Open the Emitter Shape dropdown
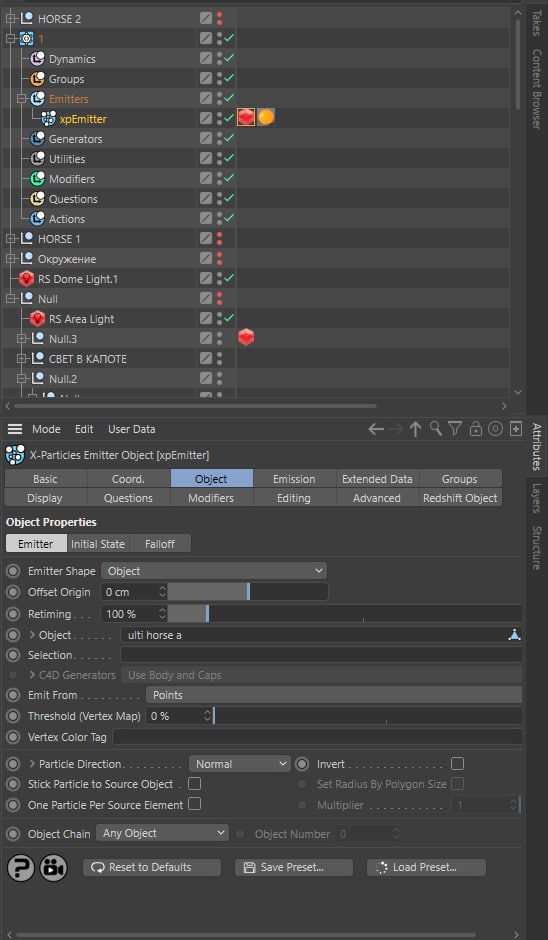Viewport: 548px width, 940px height. pyautogui.click(x=214, y=571)
